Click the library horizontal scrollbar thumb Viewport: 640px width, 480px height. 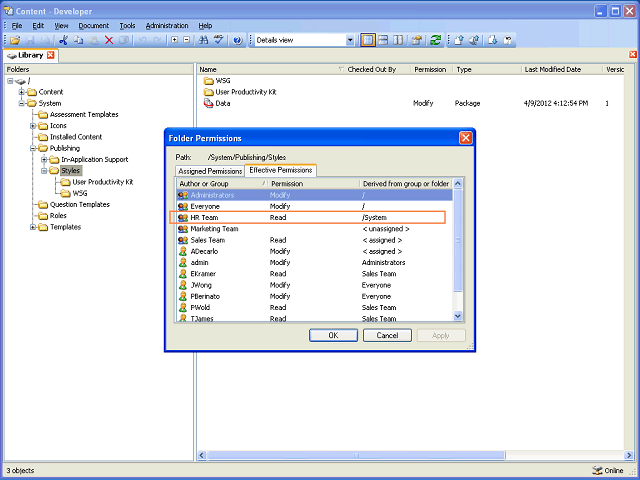click(x=356, y=455)
